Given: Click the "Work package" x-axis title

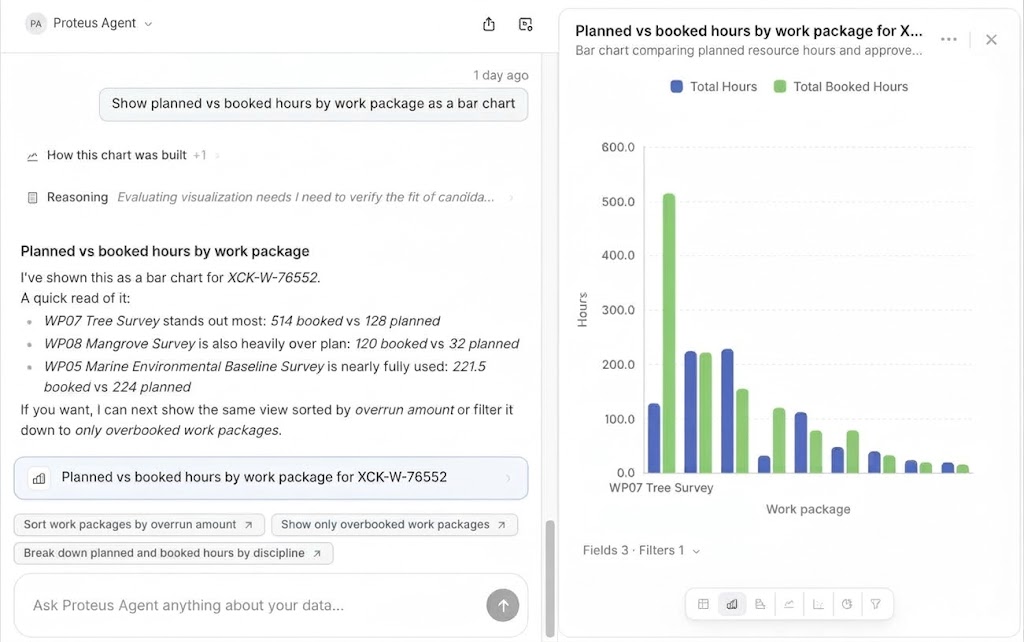Looking at the screenshot, I should (x=808, y=509).
